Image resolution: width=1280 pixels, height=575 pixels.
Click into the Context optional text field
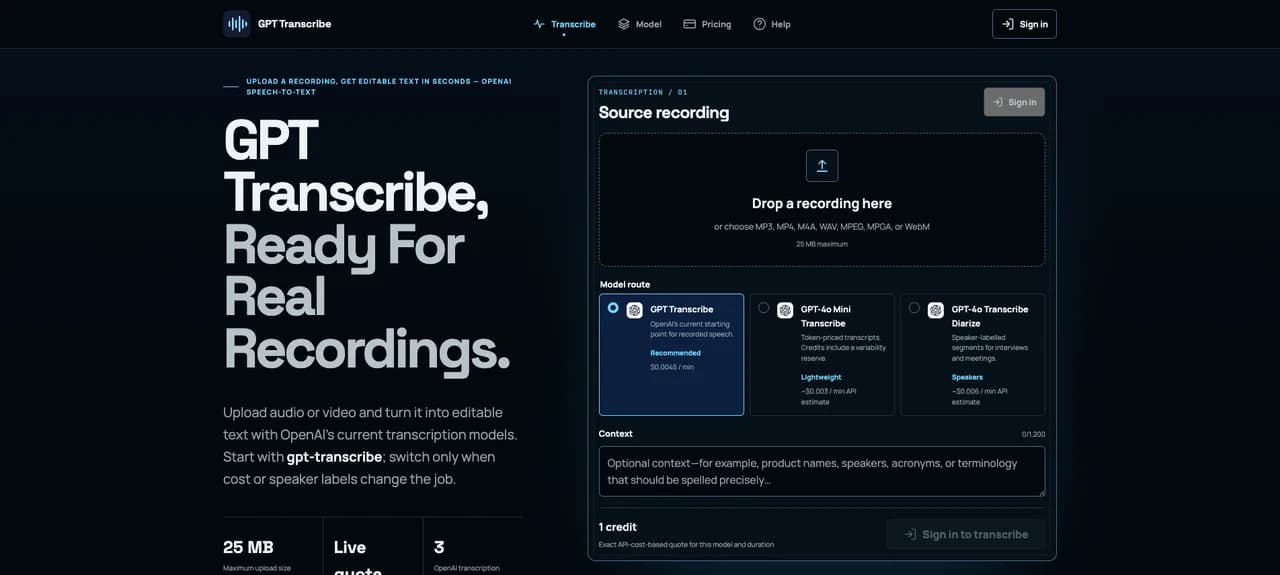[x=822, y=471]
